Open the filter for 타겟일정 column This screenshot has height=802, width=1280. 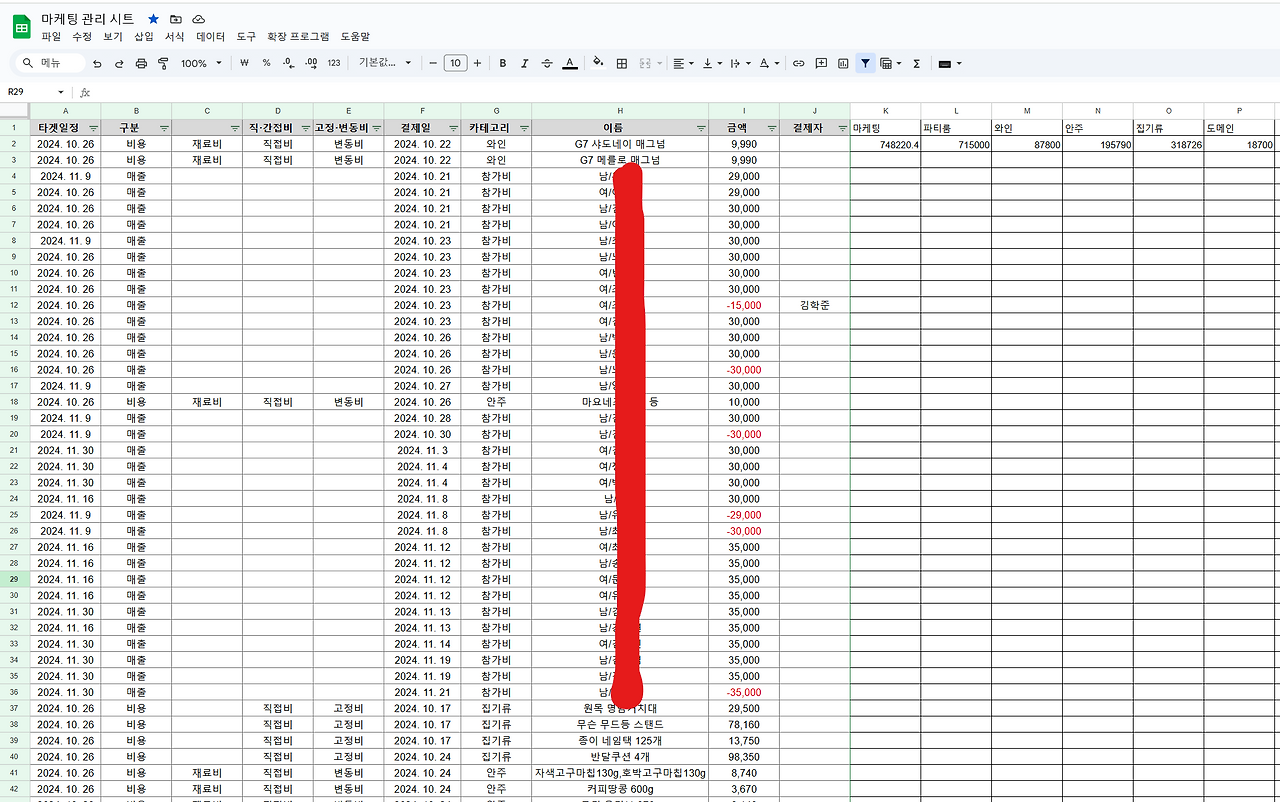[x=93, y=128]
